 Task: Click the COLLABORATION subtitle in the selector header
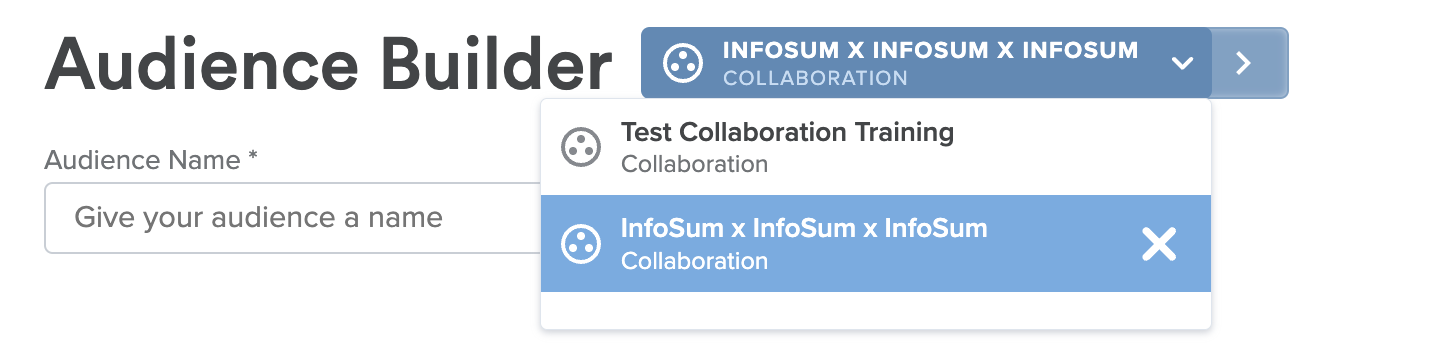815,78
